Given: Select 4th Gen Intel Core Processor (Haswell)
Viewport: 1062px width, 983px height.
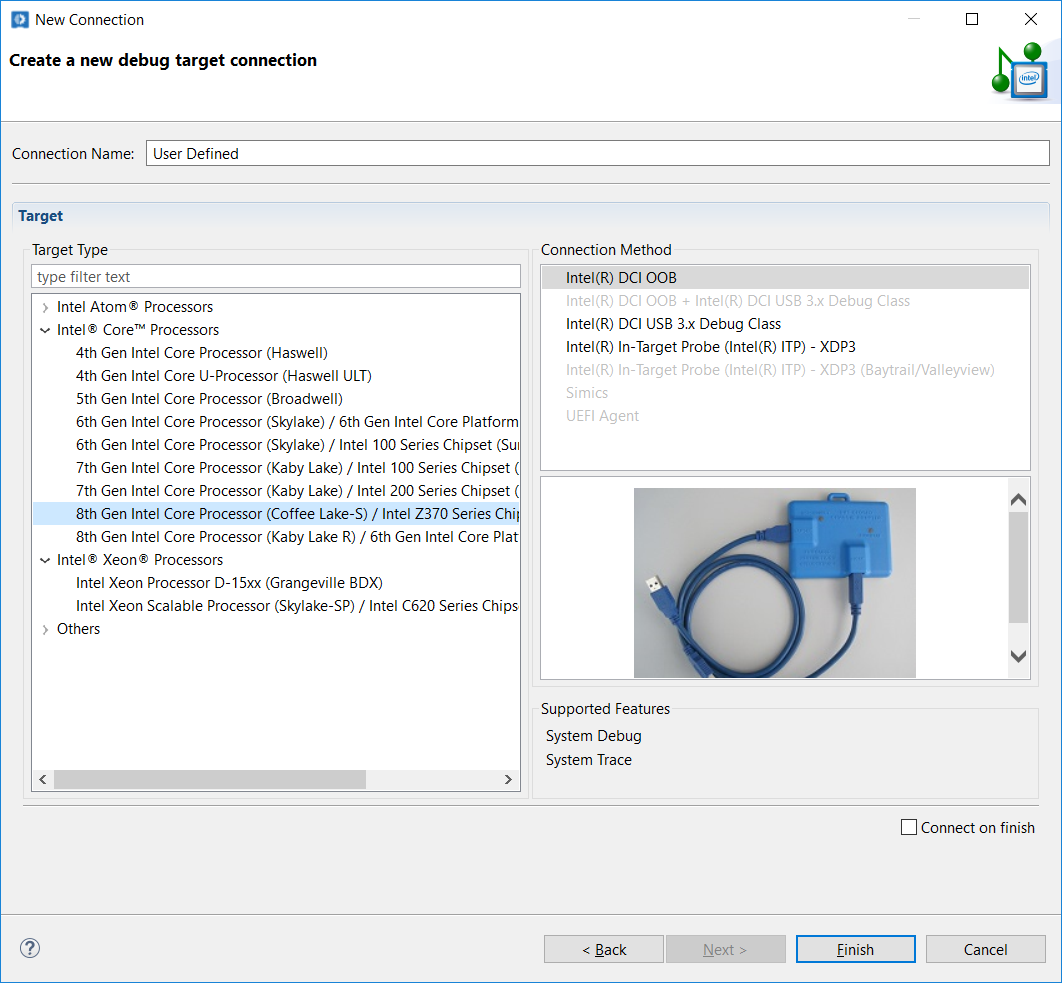Looking at the screenshot, I should (202, 353).
